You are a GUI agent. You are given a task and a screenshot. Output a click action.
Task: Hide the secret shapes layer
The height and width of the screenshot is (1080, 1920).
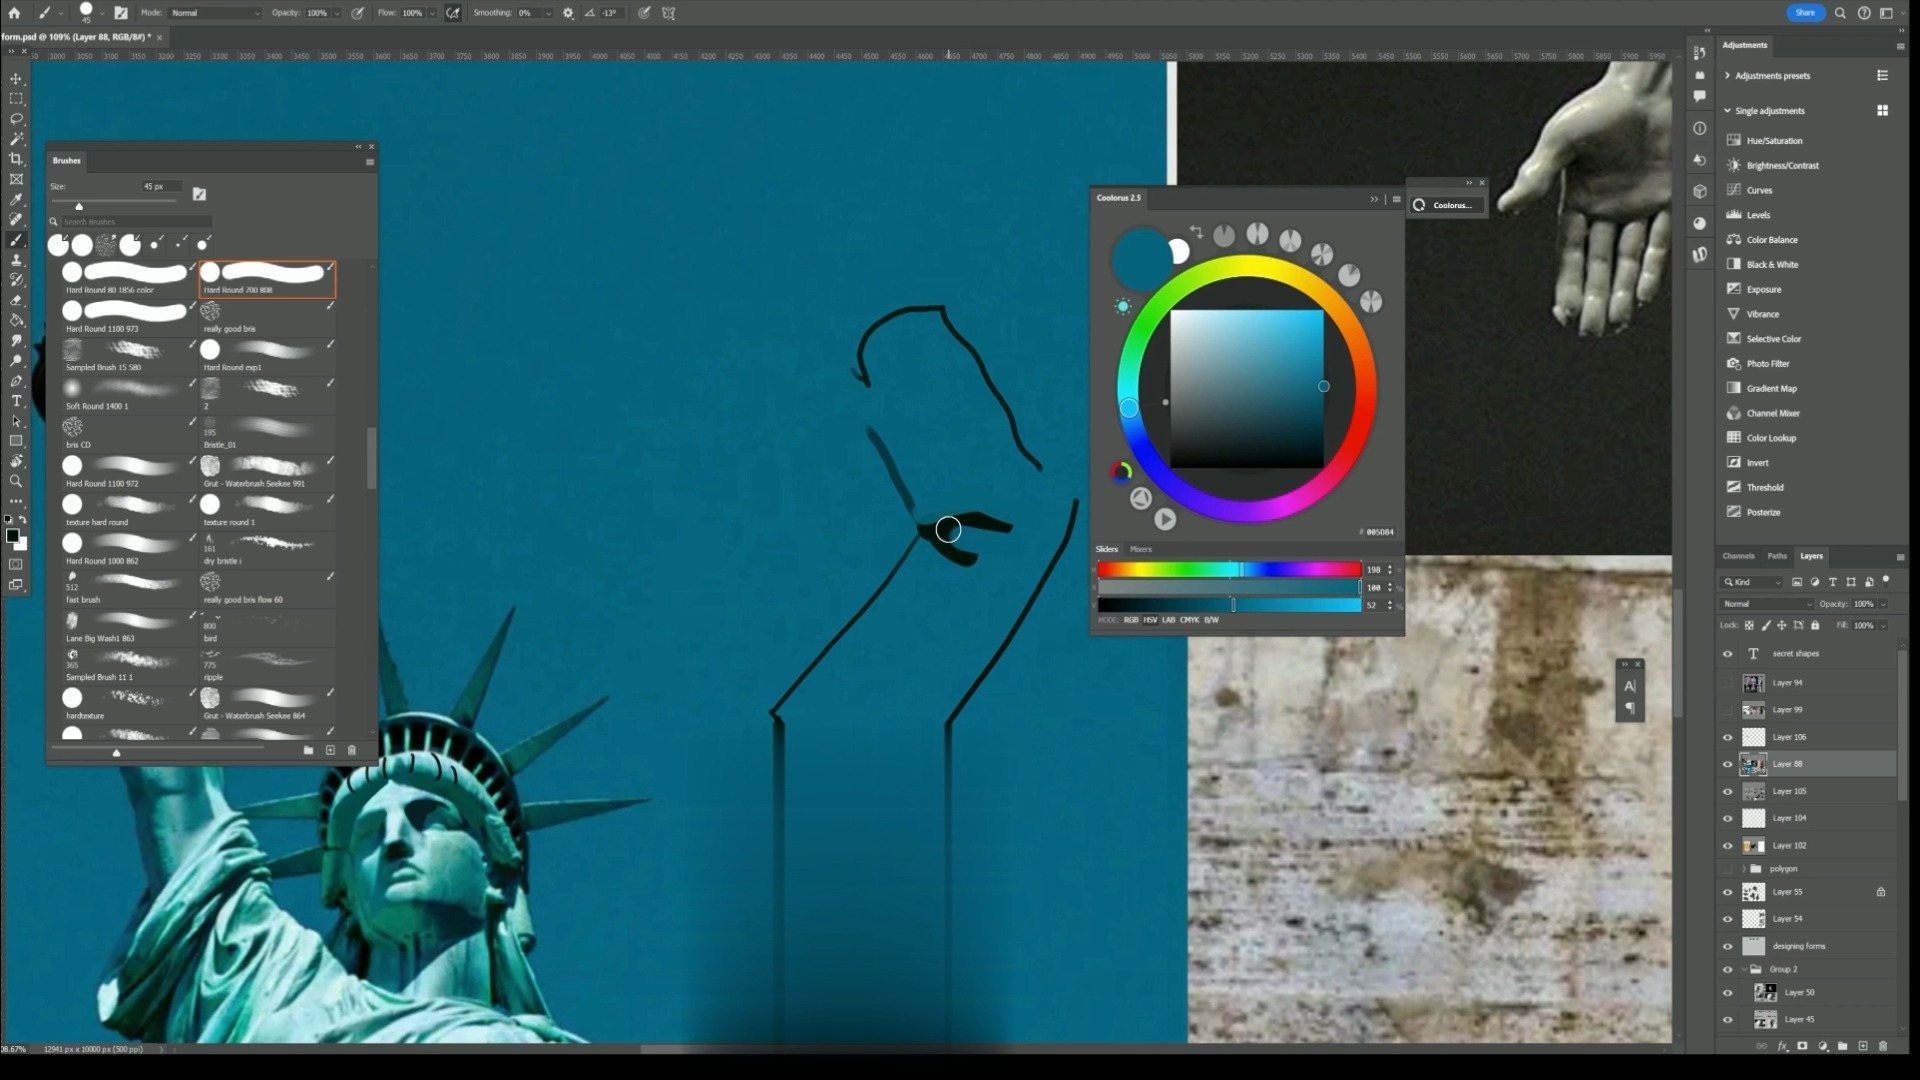1727,654
